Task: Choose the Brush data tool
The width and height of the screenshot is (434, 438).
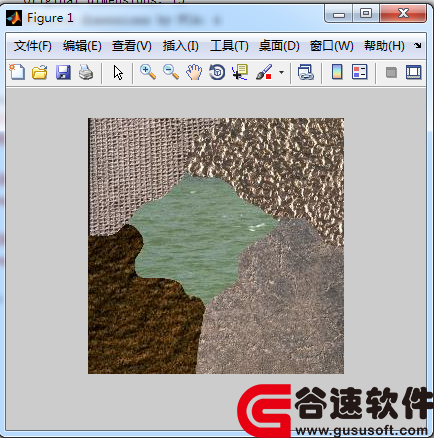Action: click(264, 72)
